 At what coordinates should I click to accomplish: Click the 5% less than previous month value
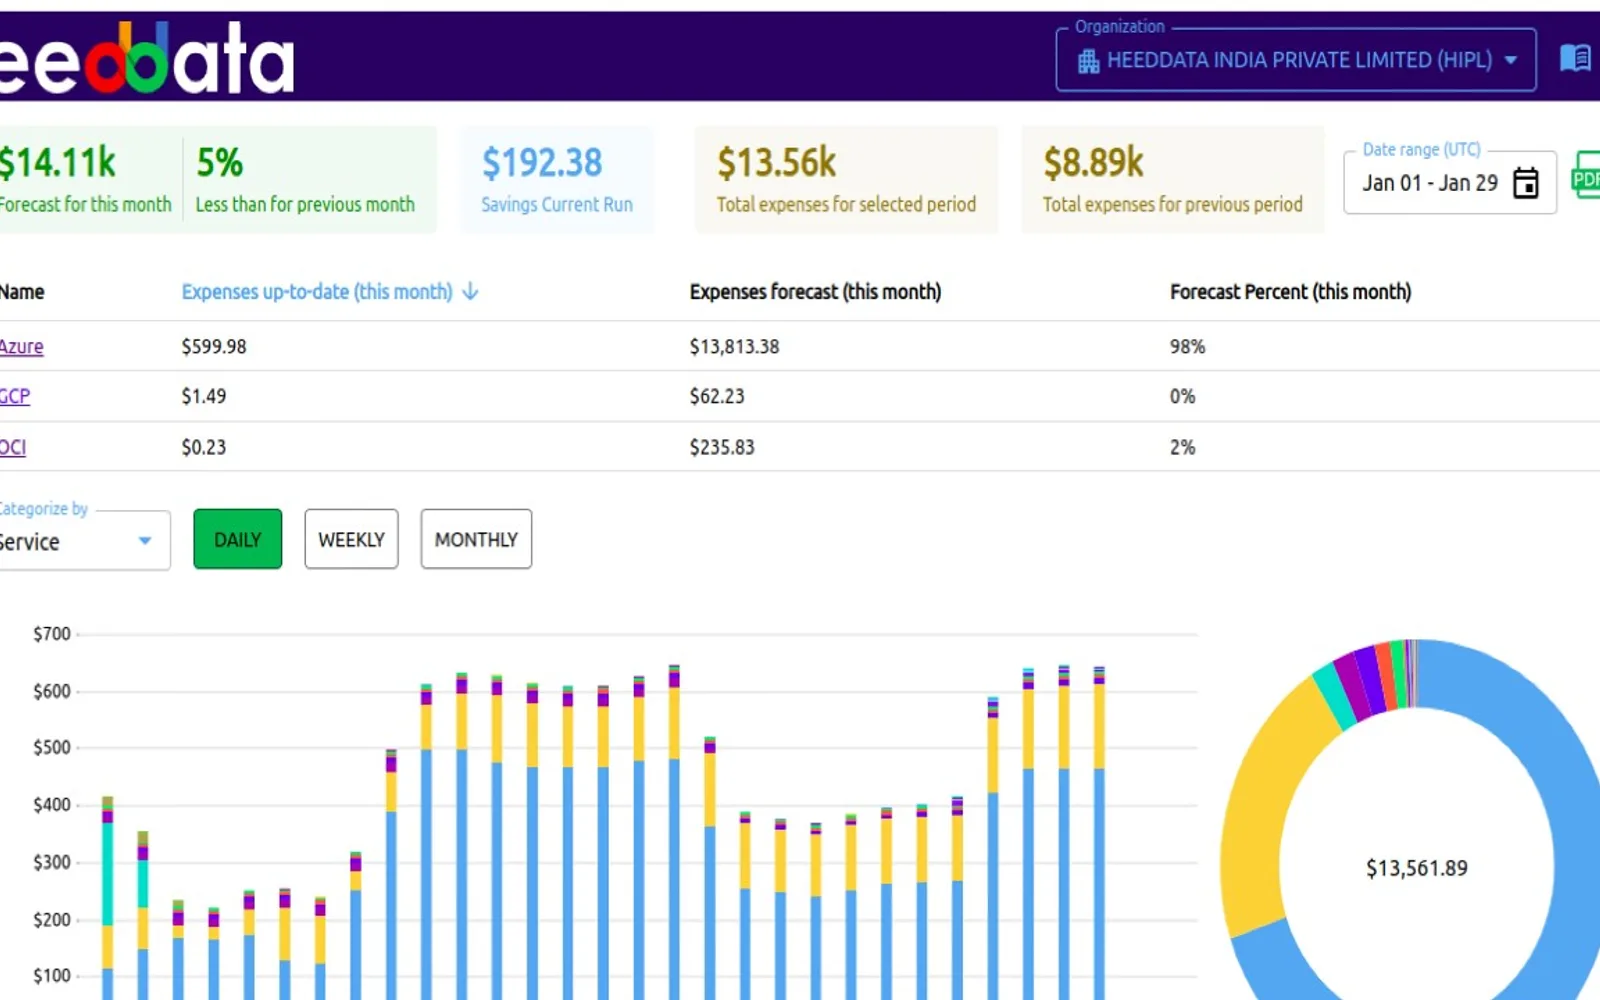[x=219, y=162]
